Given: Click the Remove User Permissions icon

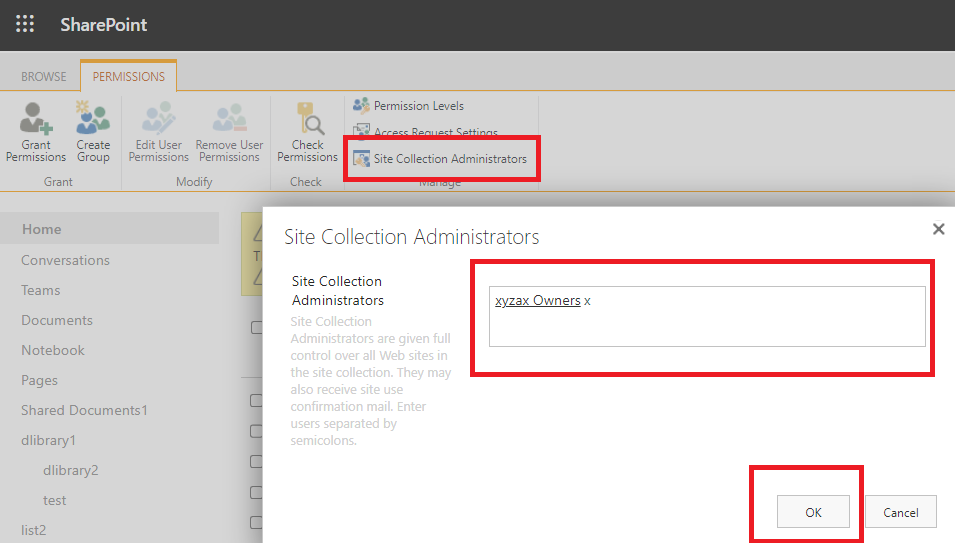Looking at the screenshot, I should (230, 118).
